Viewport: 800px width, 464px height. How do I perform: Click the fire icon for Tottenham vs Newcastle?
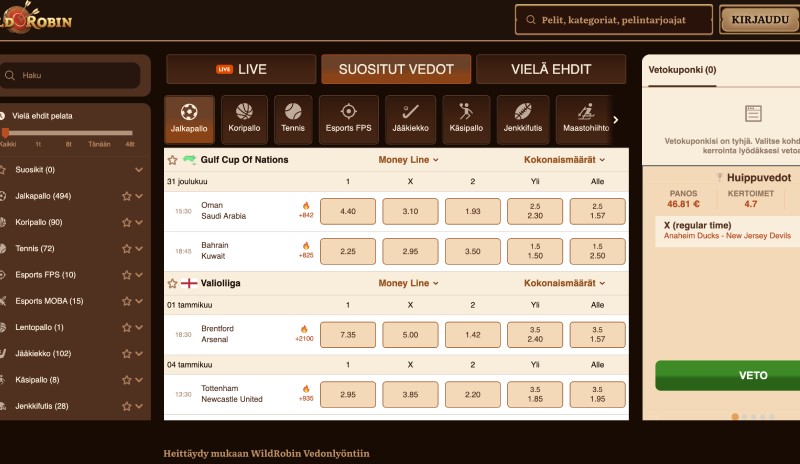(x=306, y=389)
